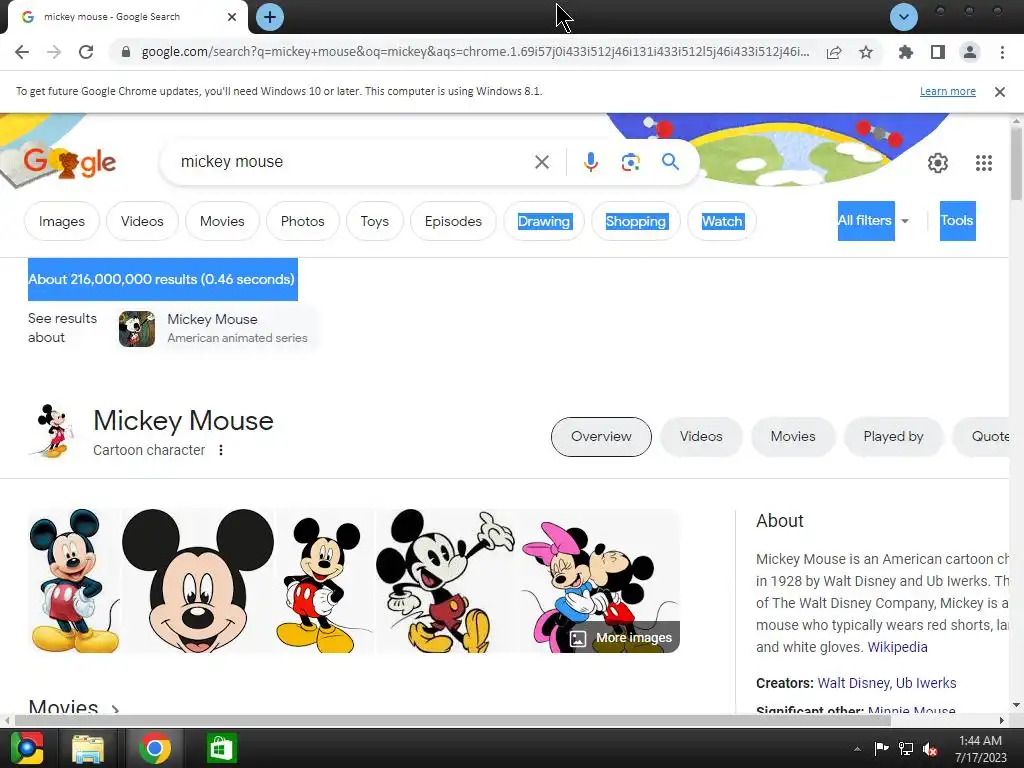The height and width of the screenshot is (768, 1024).
Task: Click into the mickey mouse search field
Action: click(x=353, y=162)
